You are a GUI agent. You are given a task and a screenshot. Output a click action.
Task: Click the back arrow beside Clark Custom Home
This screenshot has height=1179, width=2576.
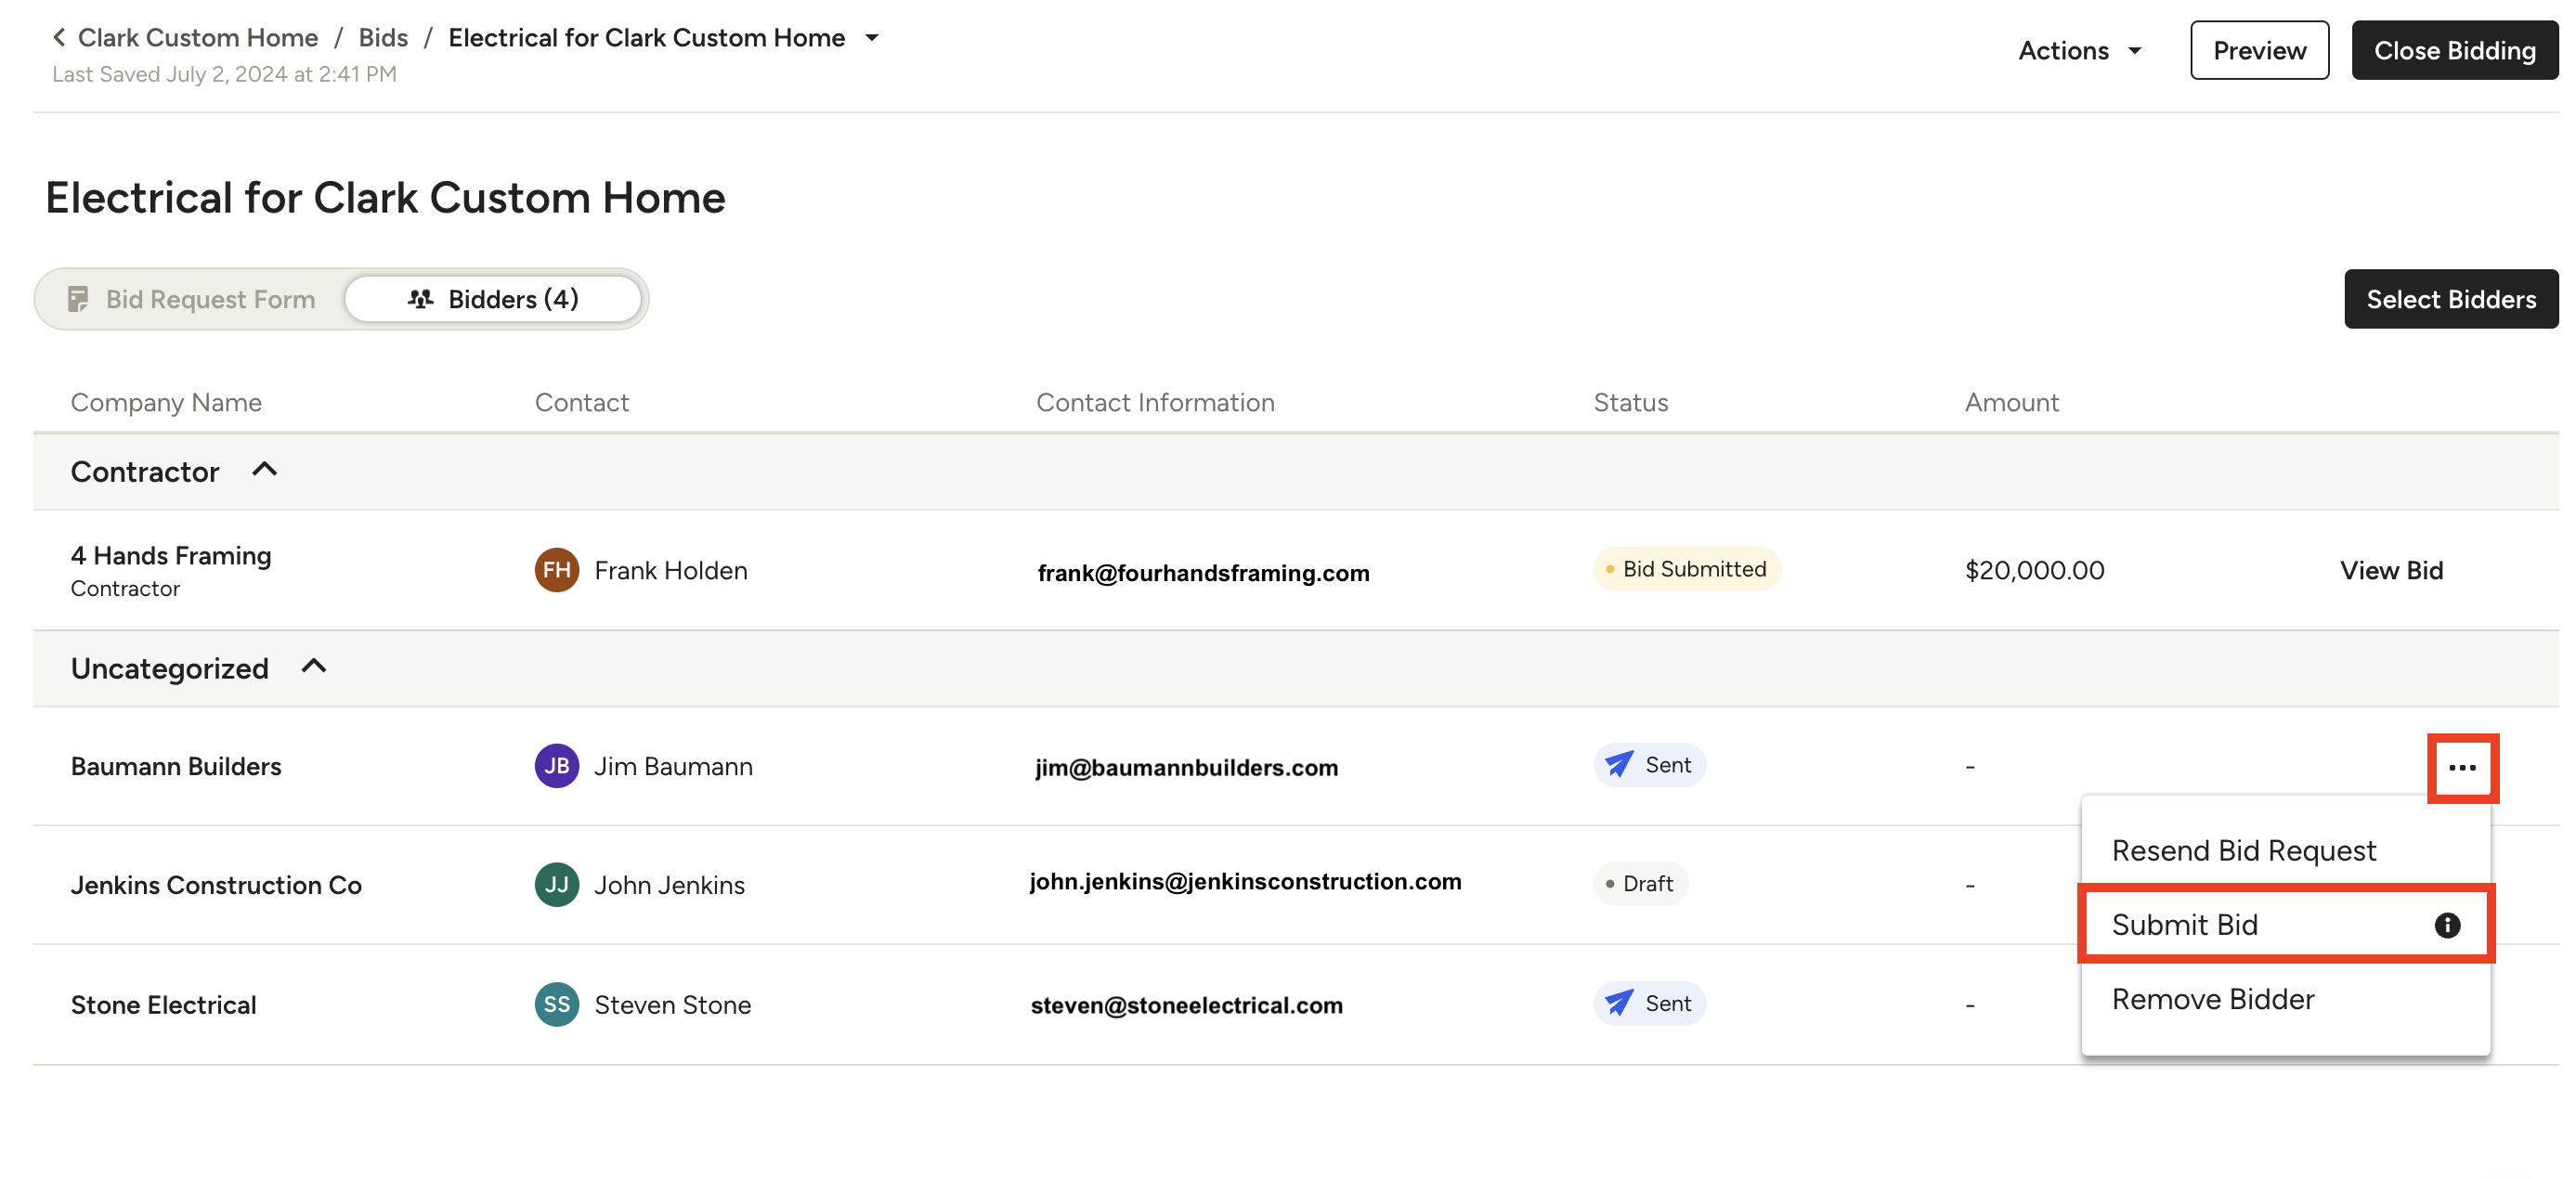point(59,38)
